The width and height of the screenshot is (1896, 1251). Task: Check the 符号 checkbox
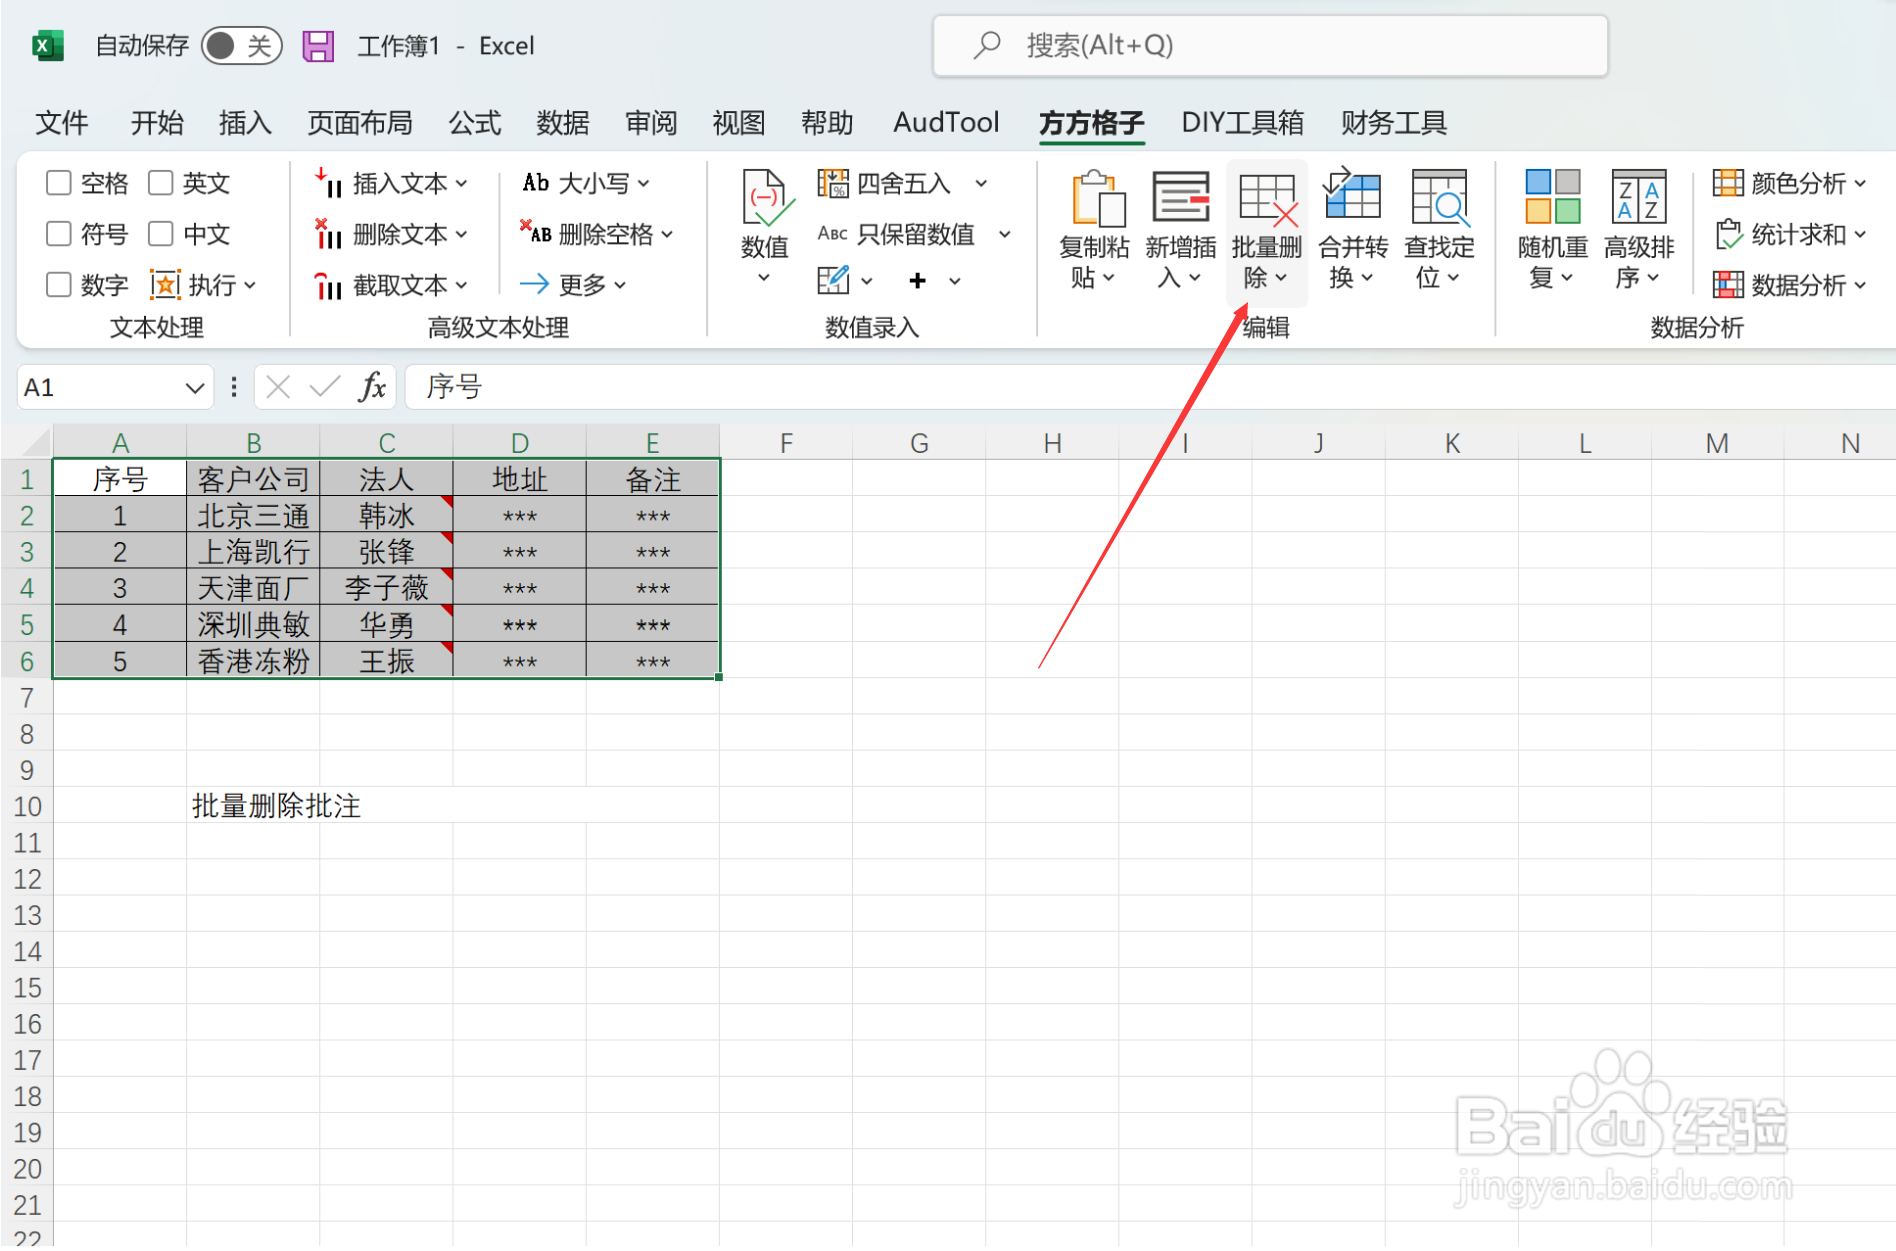[x=59, y=234]
